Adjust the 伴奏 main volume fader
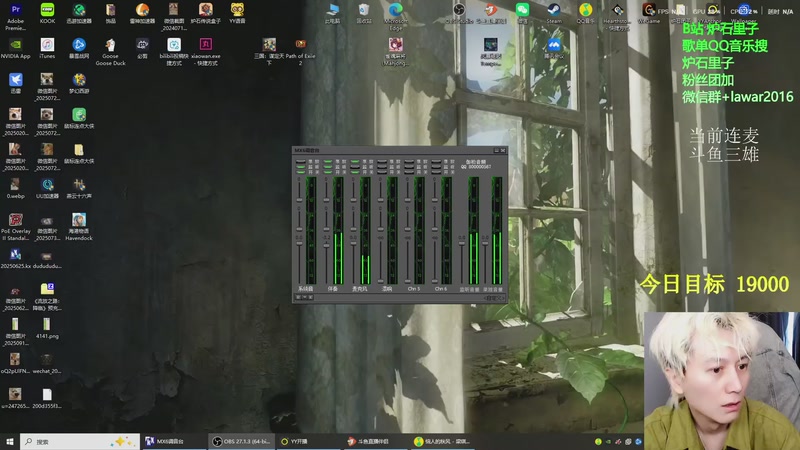The width and height of the screenshot is (800, 450). point(327,245)
